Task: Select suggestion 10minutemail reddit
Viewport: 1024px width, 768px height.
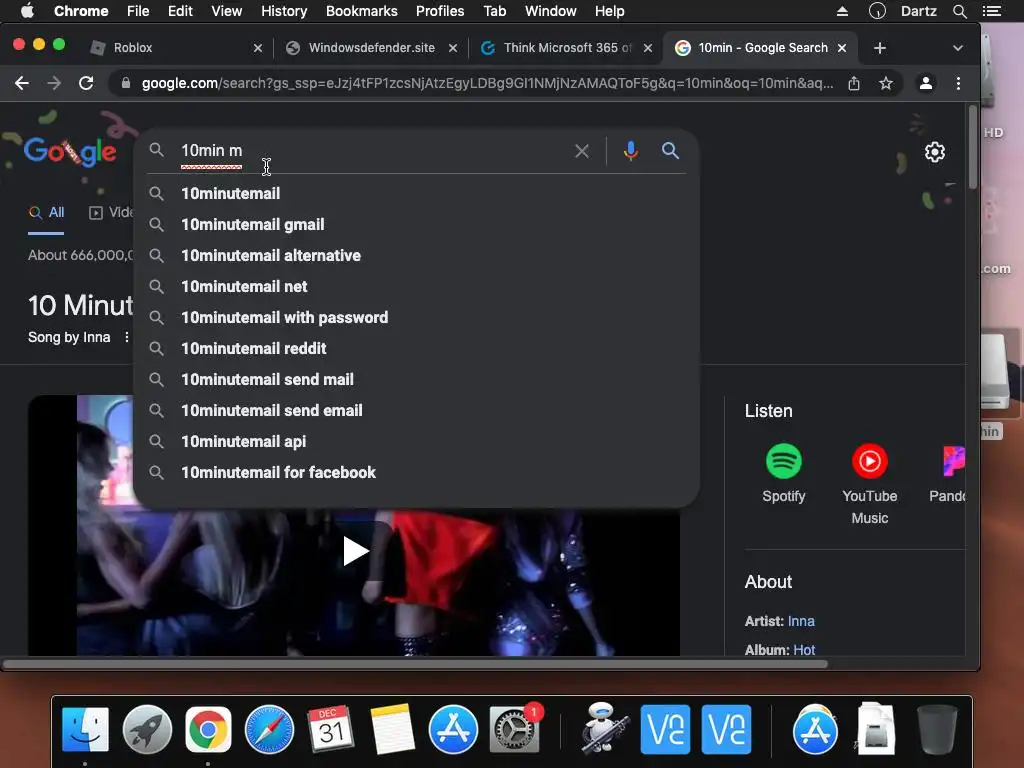Action: (417, 349)
